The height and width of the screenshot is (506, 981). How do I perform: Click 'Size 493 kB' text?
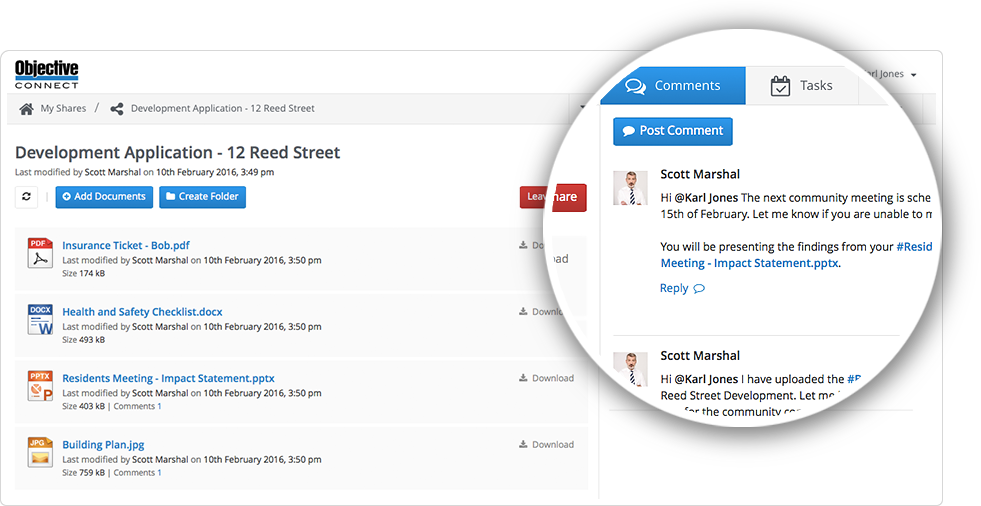(x=83, y=340)
